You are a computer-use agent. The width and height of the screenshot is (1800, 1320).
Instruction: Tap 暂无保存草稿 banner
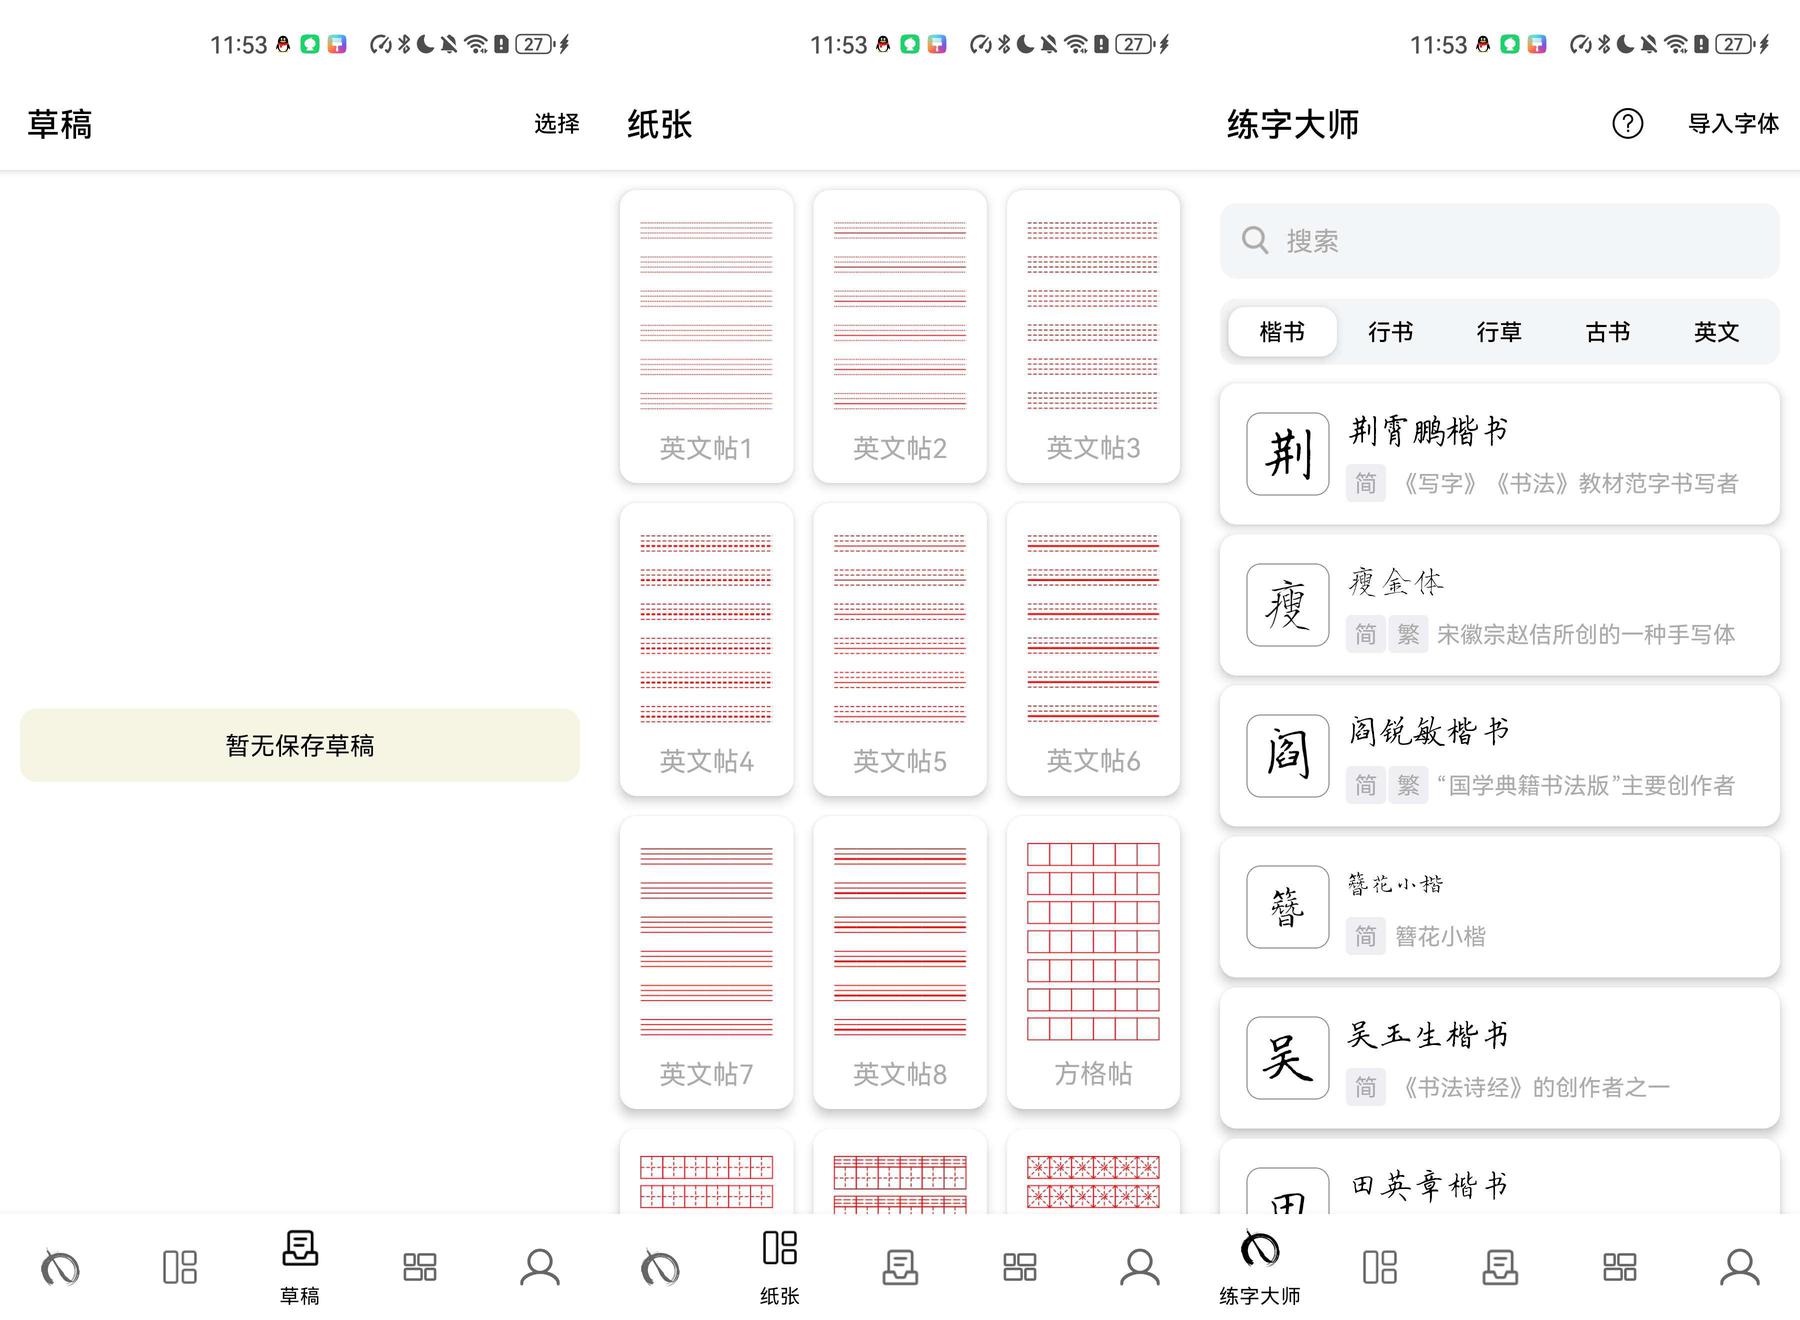coord(300,745)
